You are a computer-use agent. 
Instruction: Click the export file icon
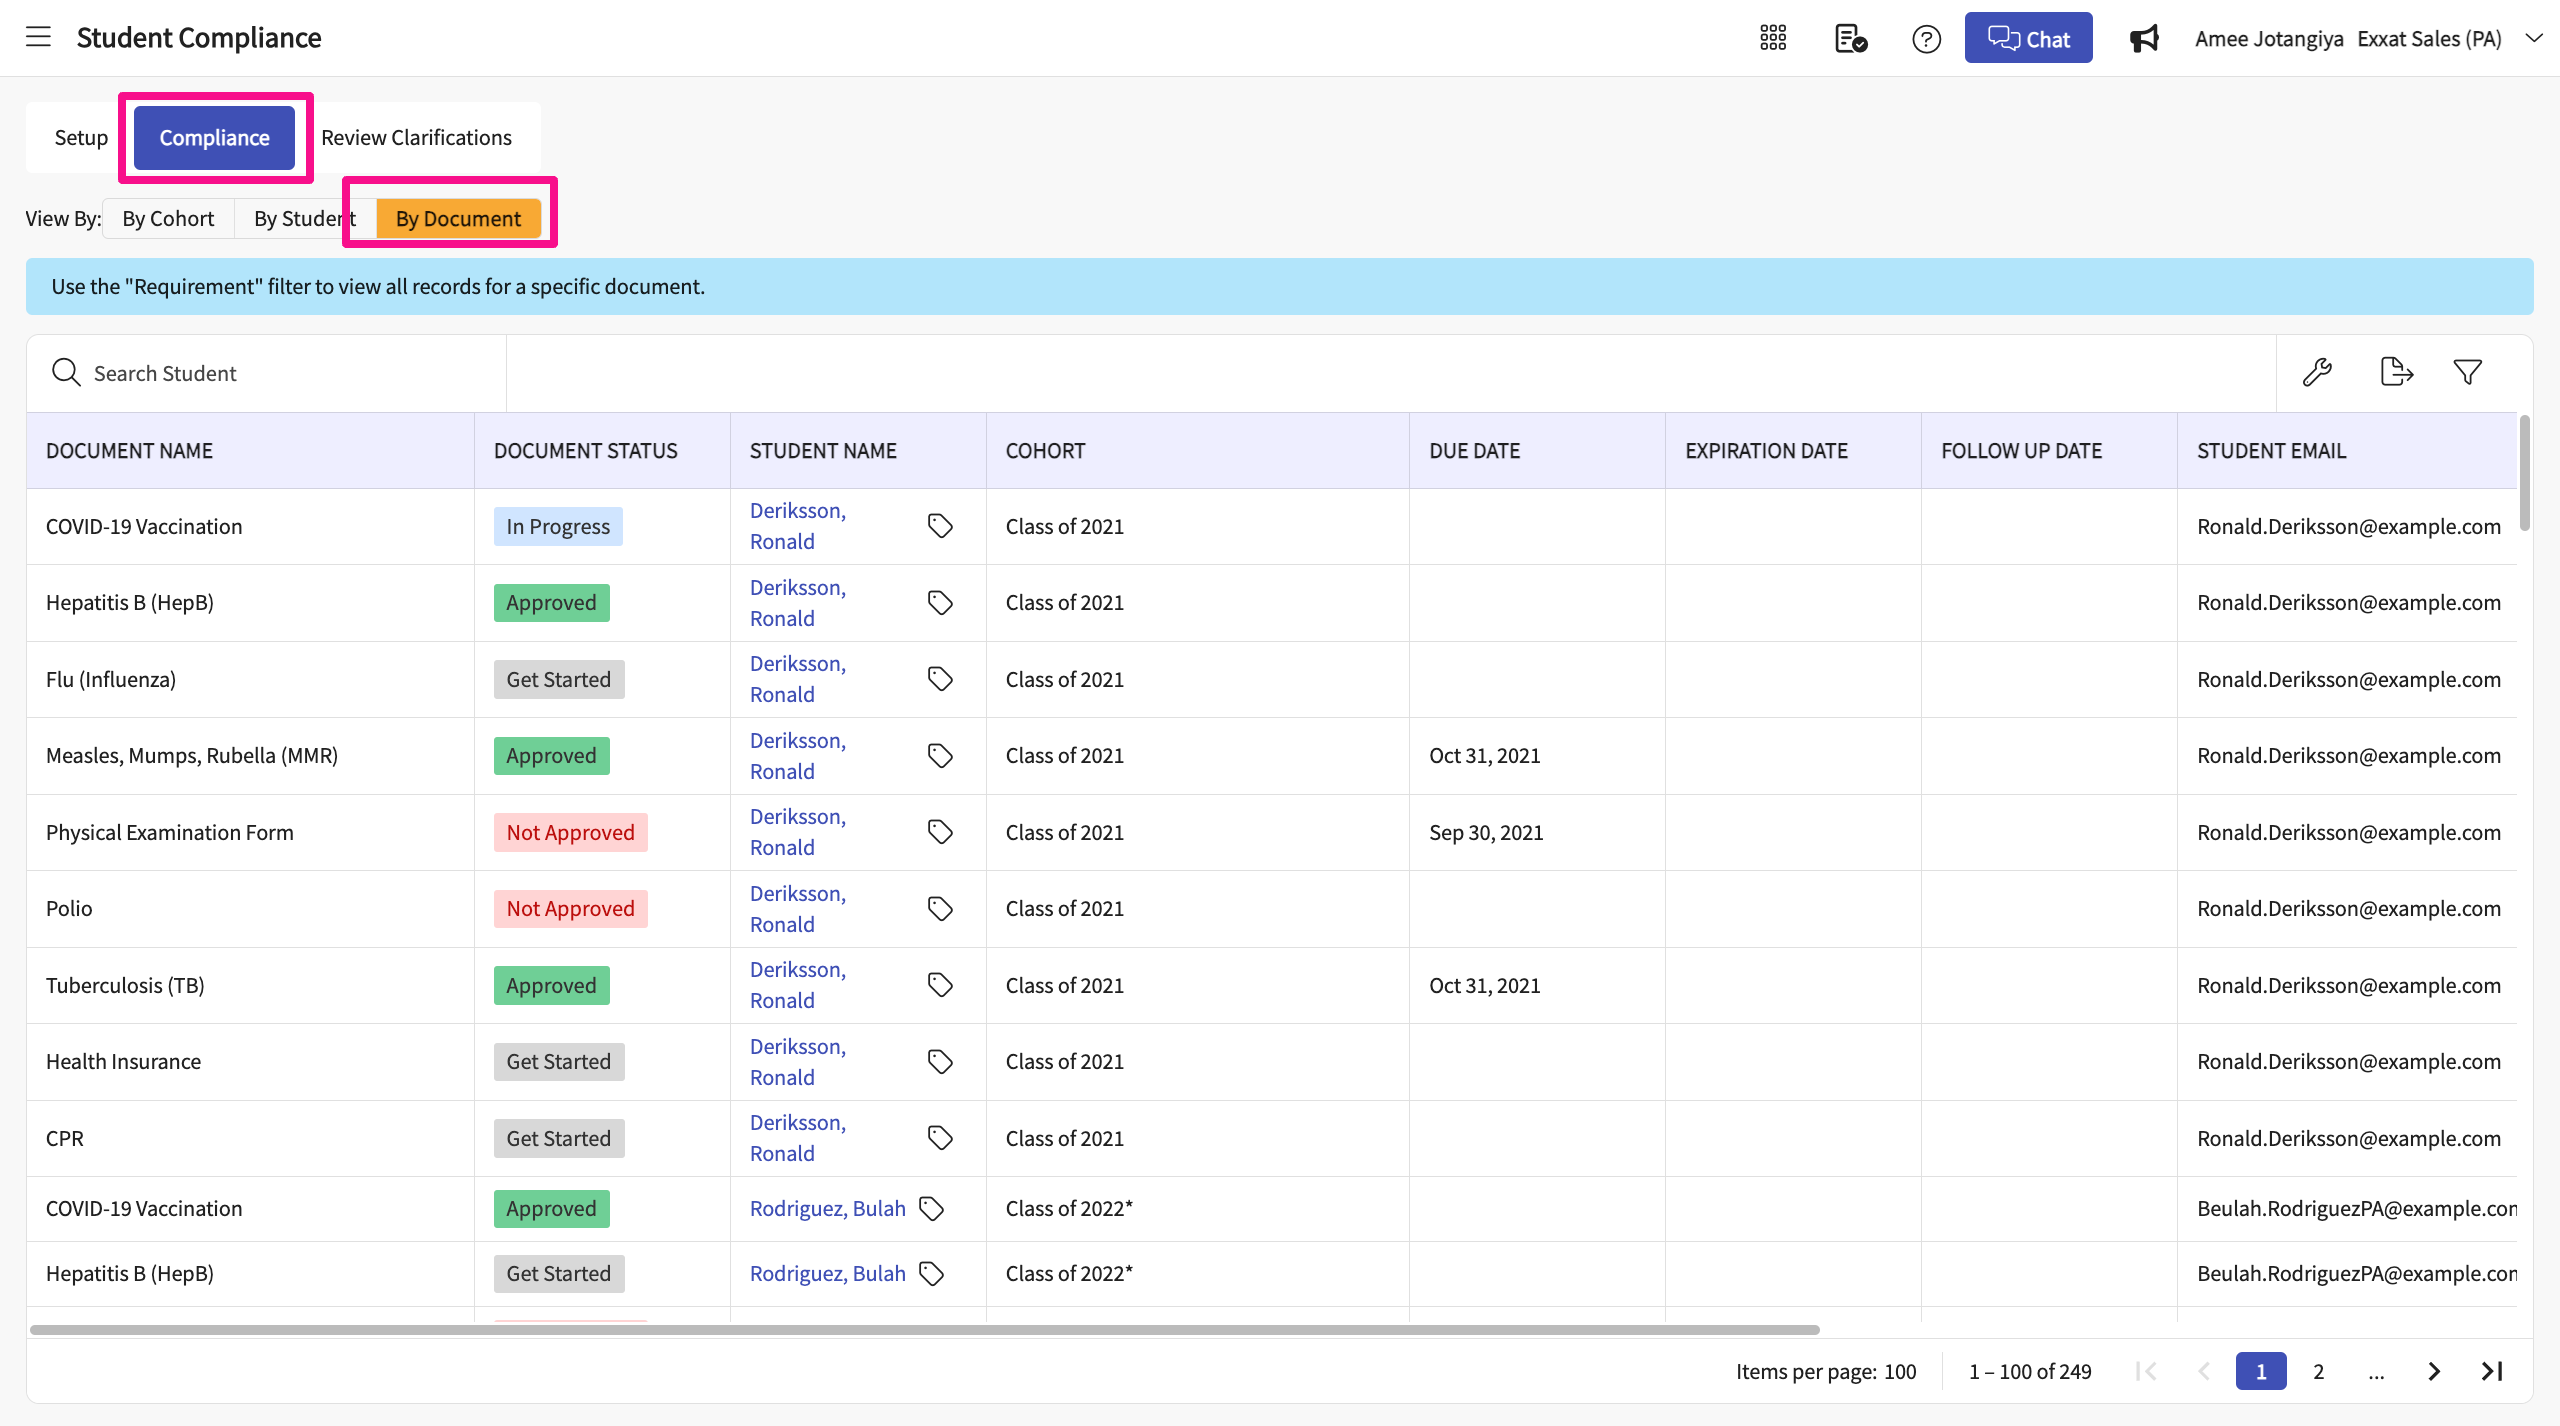coord(2396,372)
